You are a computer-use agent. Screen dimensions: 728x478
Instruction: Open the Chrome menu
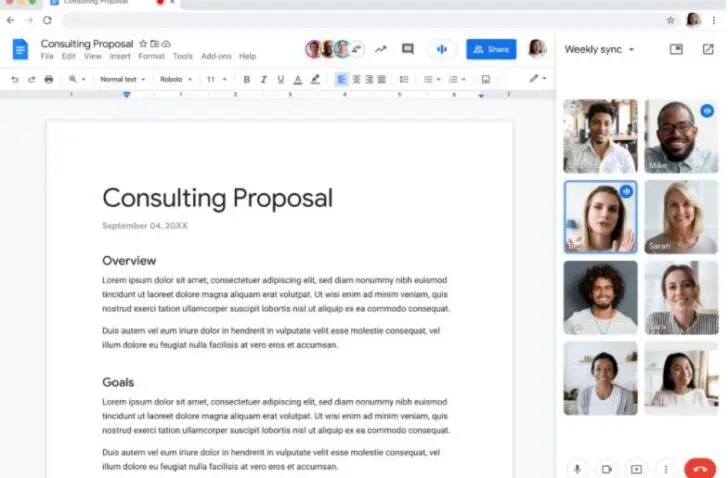[714, 20]
